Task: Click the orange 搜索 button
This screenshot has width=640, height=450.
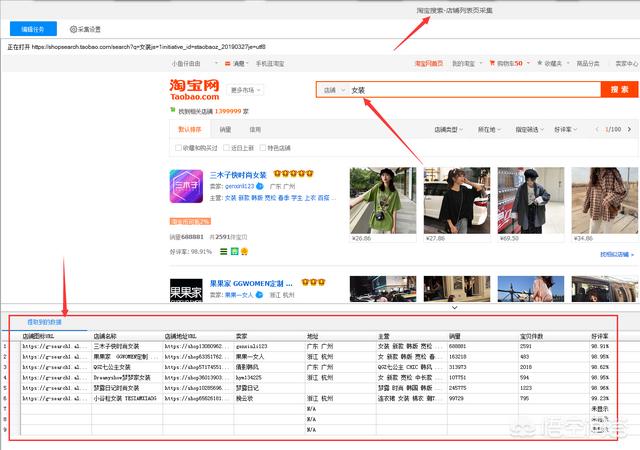Action: tap(619, 89)
